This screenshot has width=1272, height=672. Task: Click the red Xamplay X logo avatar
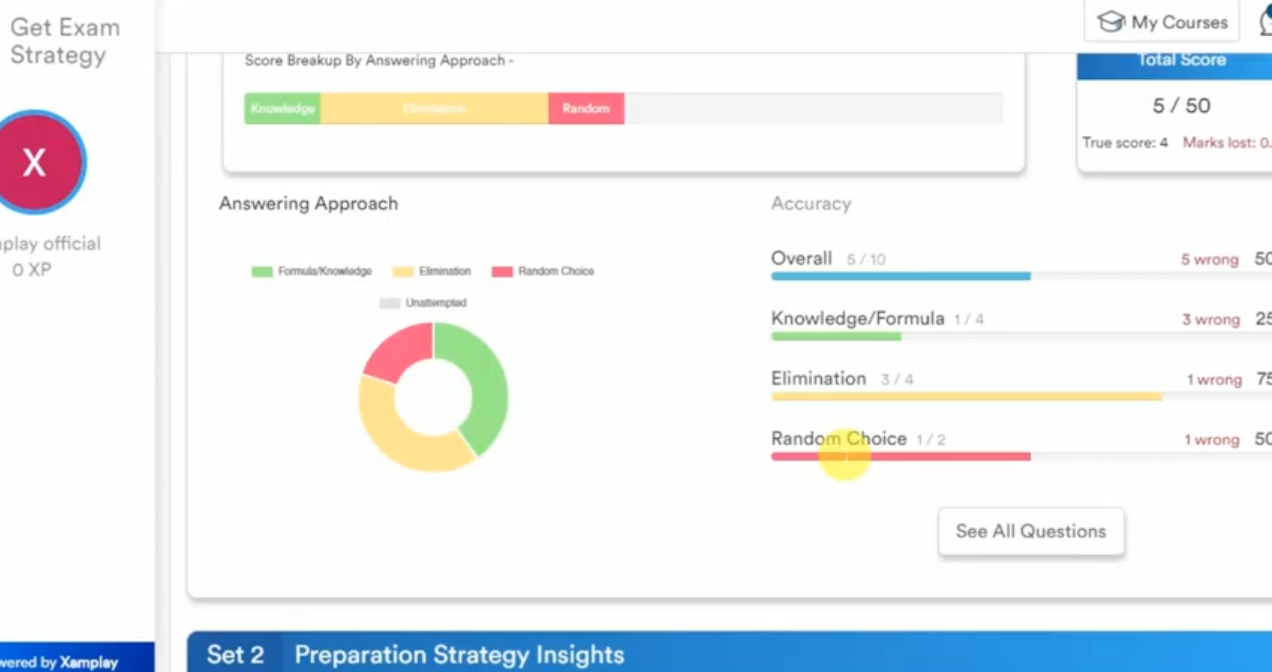tap(36, 162)
